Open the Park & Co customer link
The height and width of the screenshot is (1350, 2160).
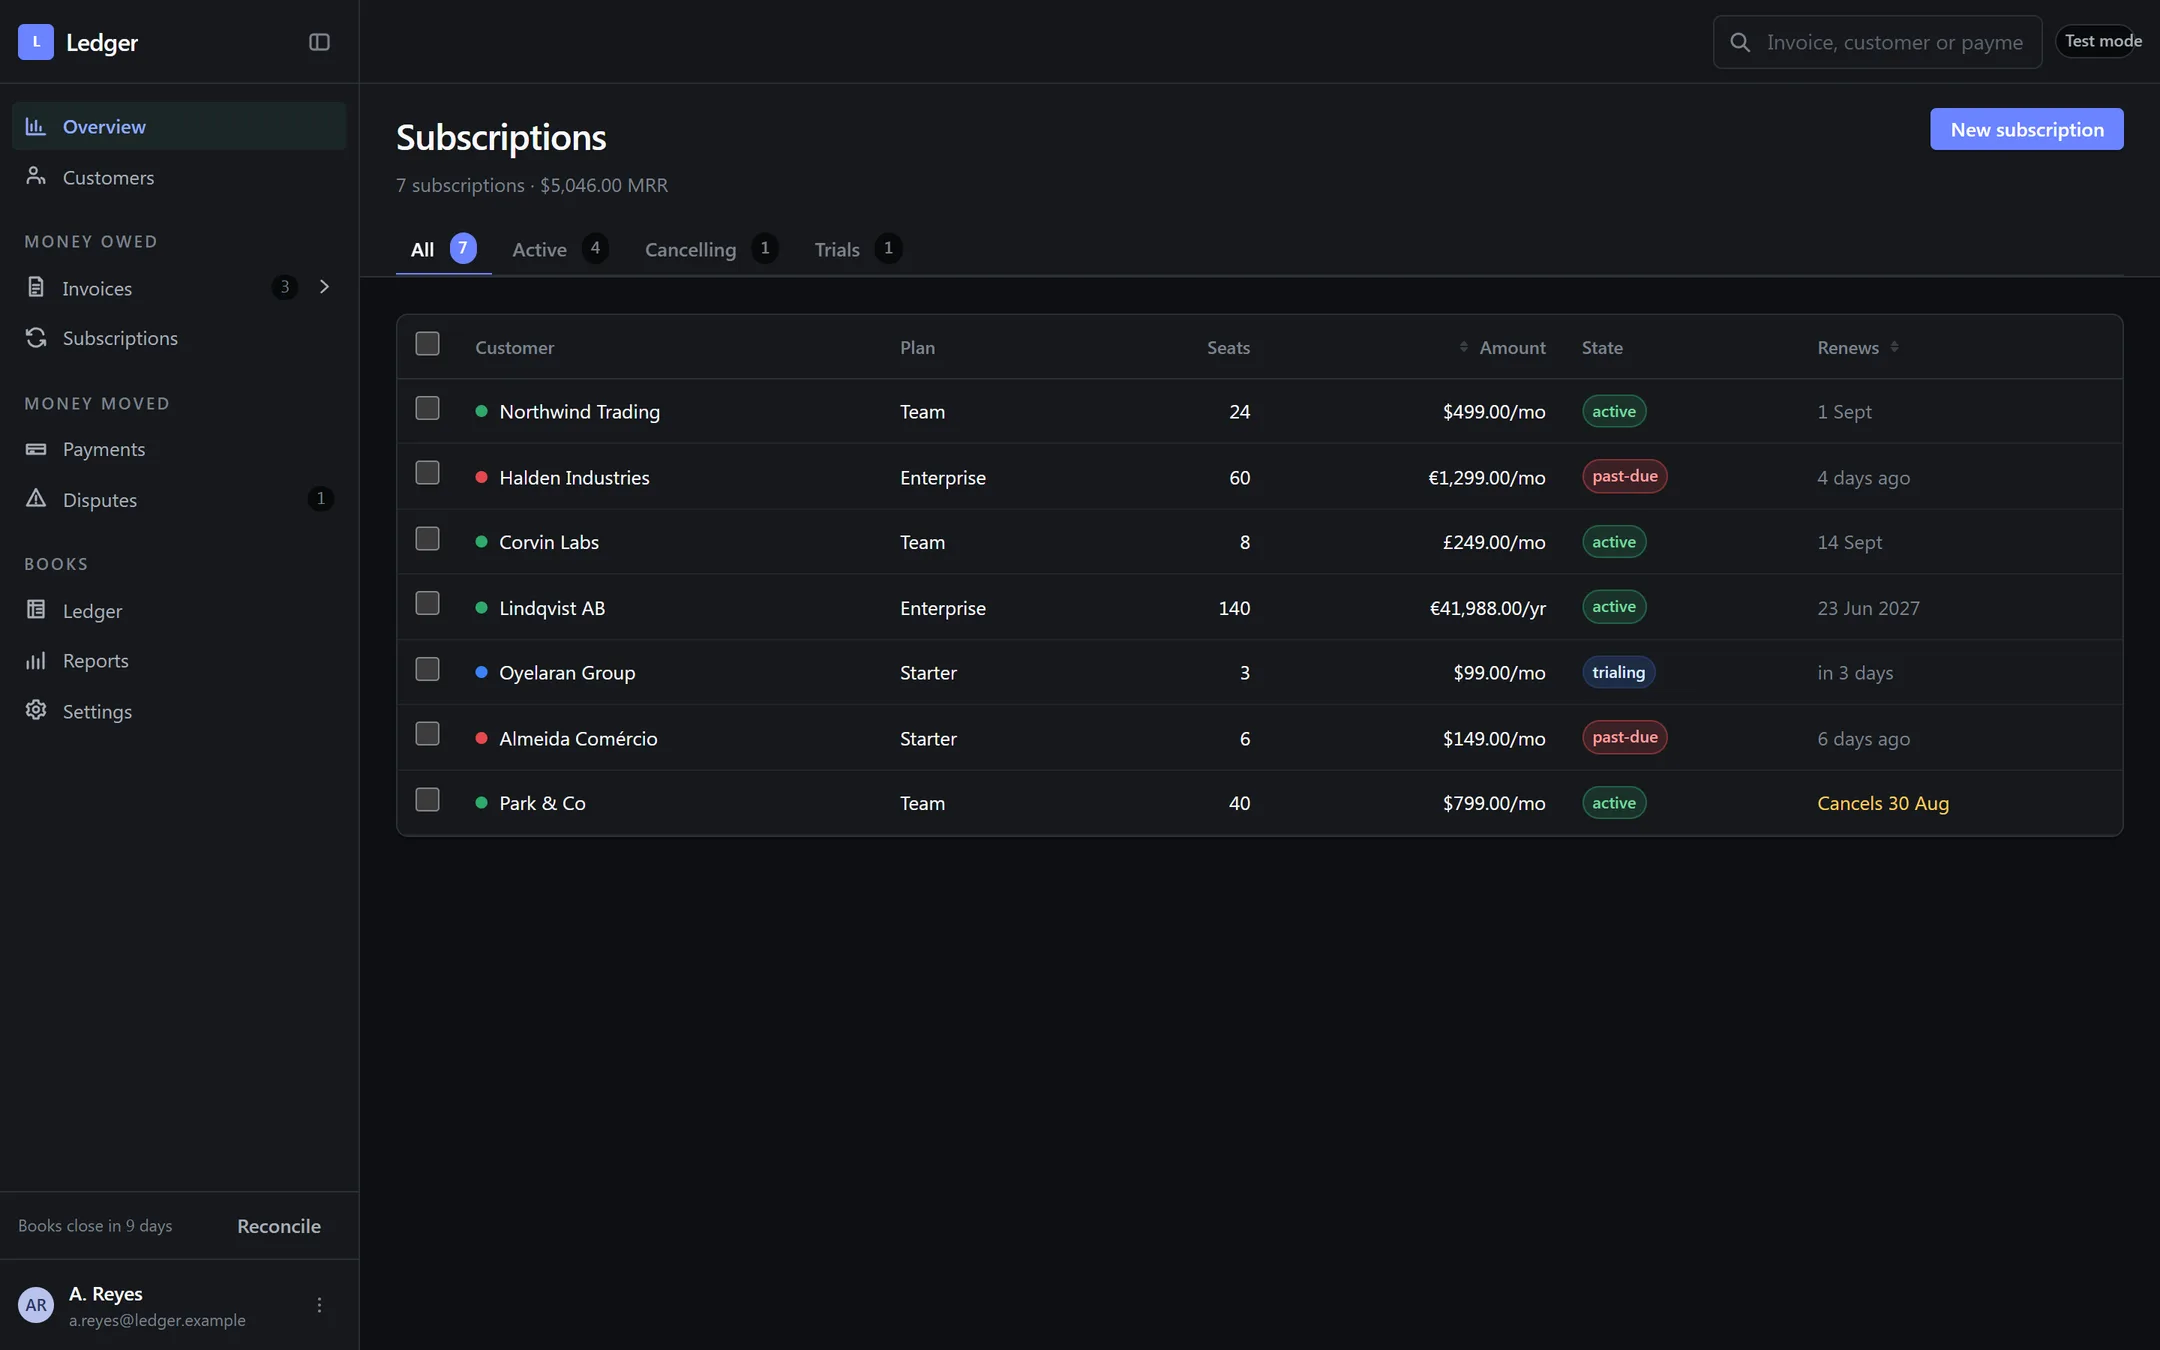[x=542, y=803]
